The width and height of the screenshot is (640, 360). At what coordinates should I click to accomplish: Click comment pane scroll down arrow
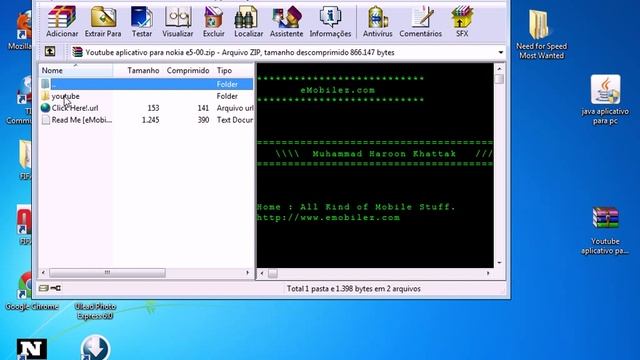pos(499,263)
